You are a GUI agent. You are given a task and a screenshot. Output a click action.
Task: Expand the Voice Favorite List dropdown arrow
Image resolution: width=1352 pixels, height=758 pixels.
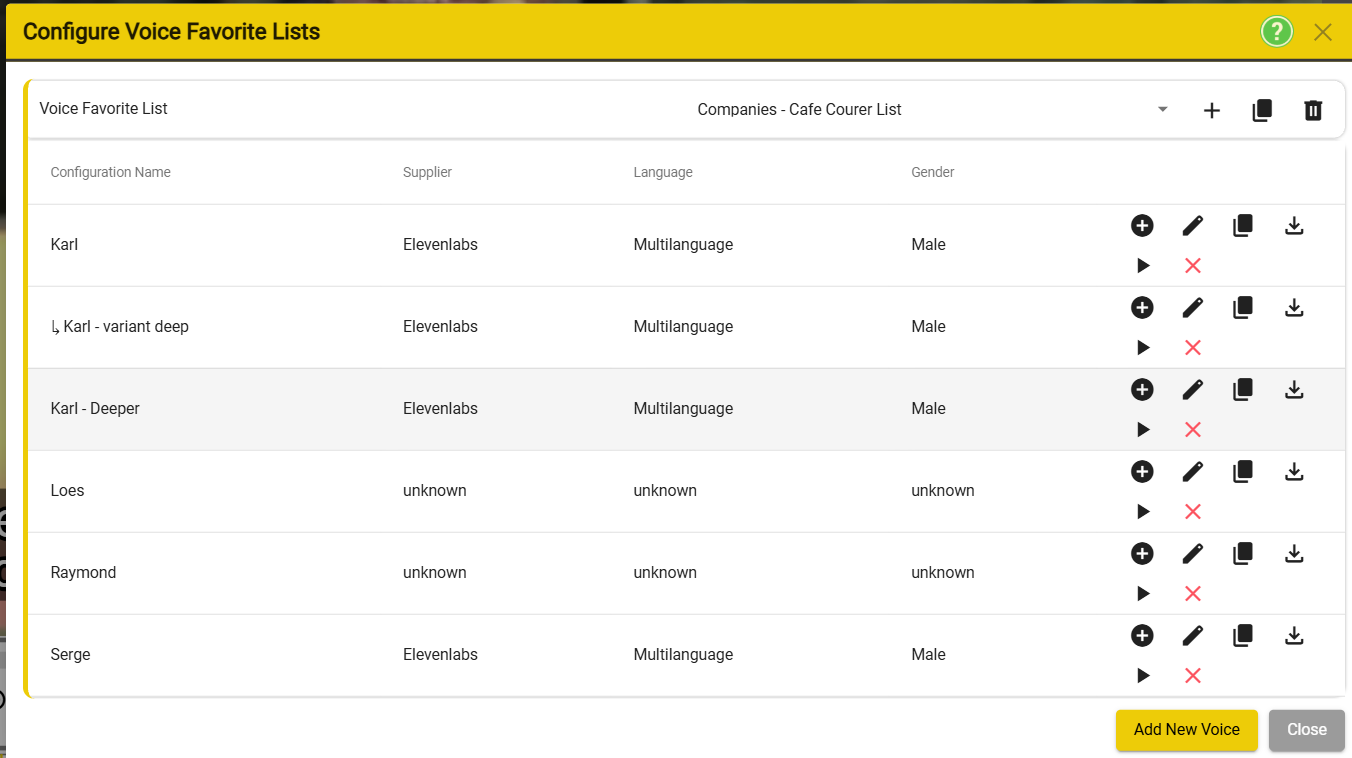1163,109
